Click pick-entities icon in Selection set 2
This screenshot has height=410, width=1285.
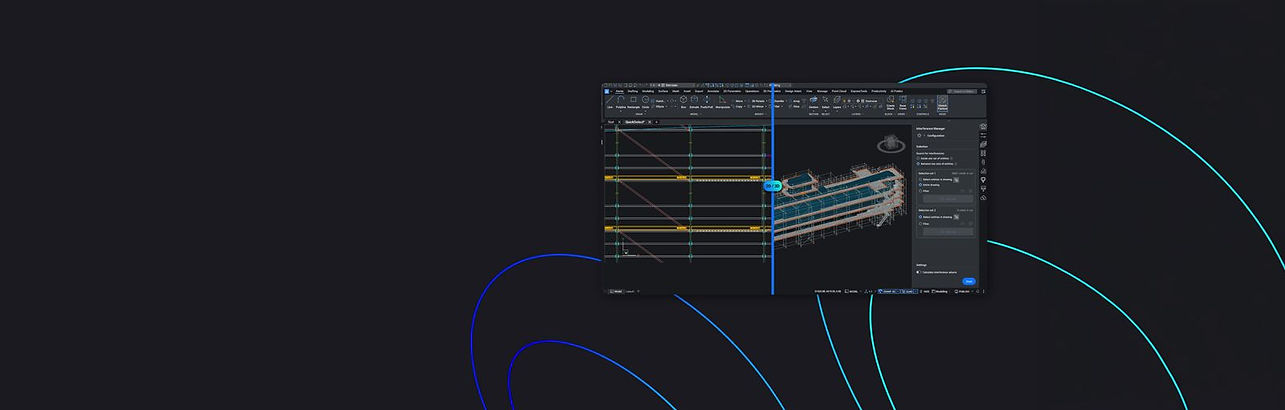click(x=956, y=217)
